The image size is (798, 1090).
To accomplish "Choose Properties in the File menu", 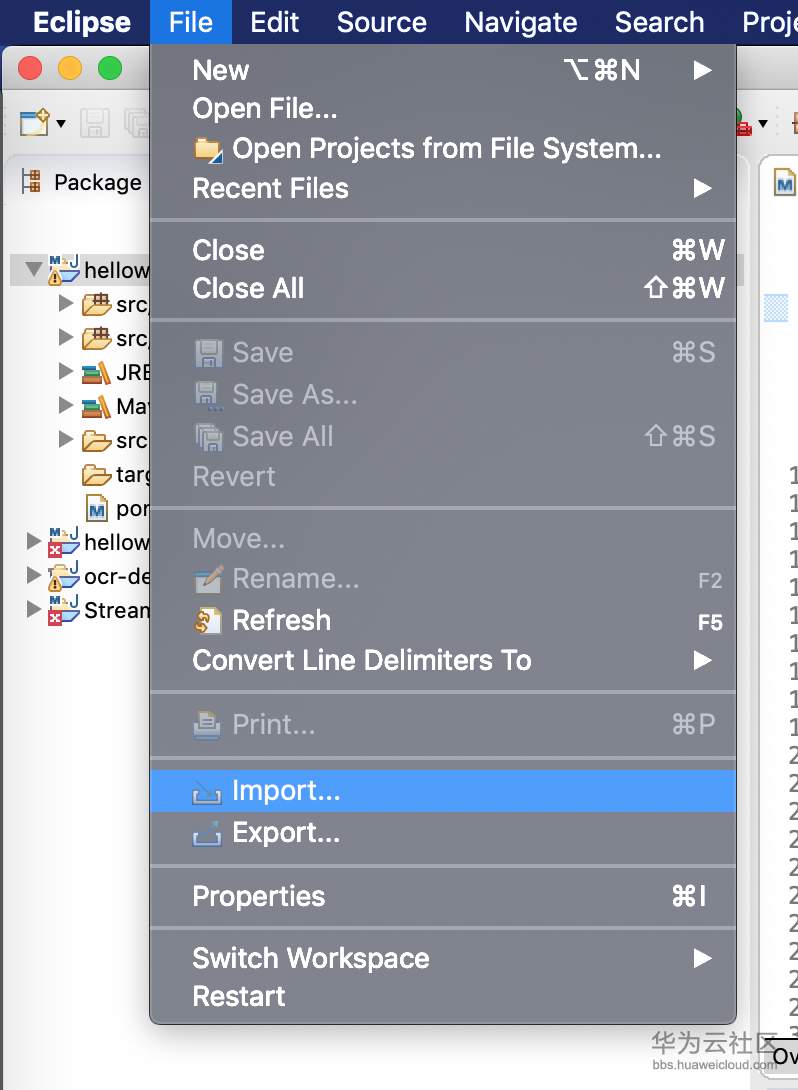I will pos(258,896).
